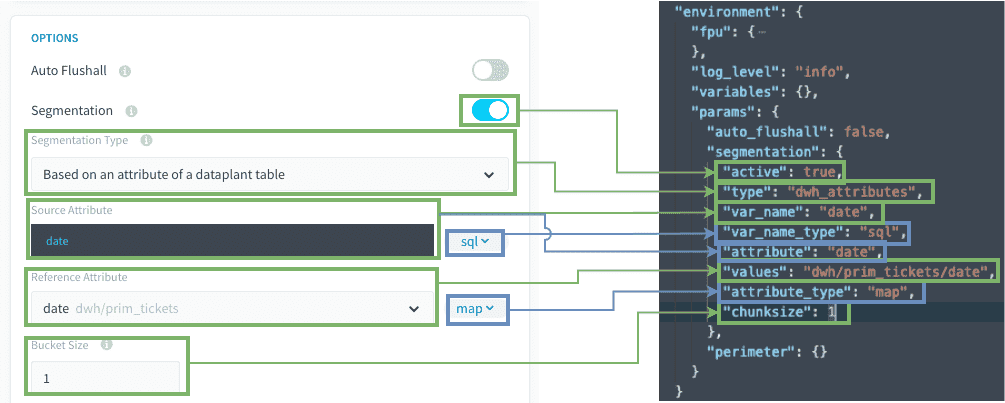The height and width of the screenshot is (403, 1005).
Task: Click the OPTIONS section header
Action: click(x=54, y=38)
